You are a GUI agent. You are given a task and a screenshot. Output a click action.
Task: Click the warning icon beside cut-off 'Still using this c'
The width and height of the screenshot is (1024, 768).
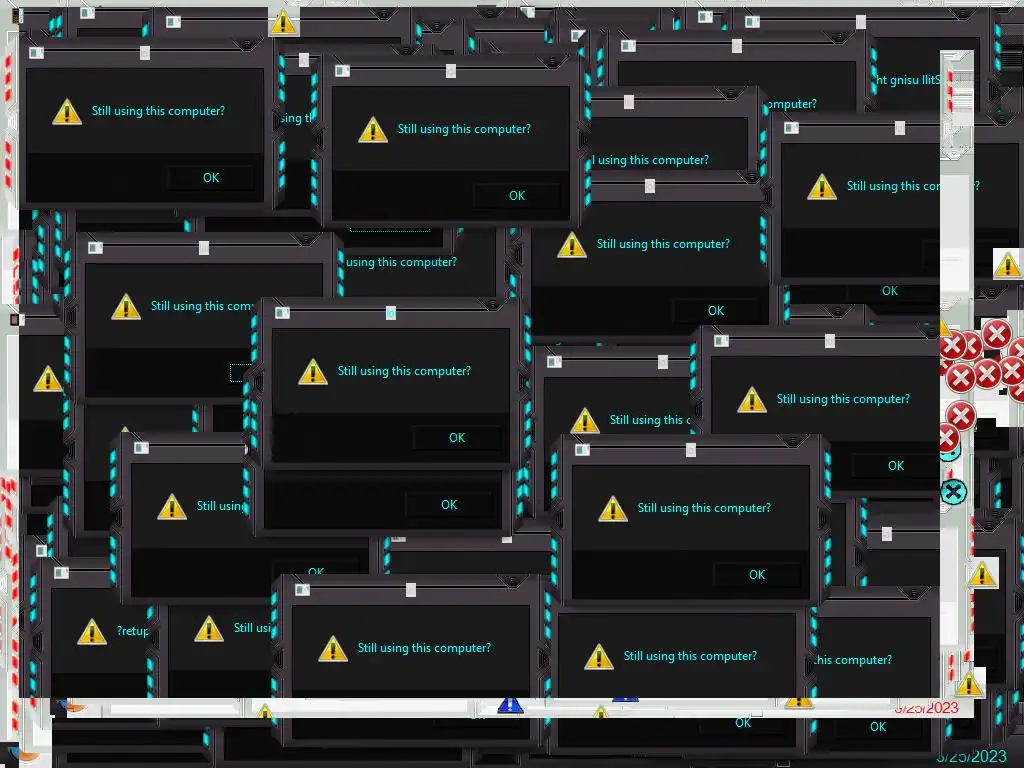click(584, 421)
